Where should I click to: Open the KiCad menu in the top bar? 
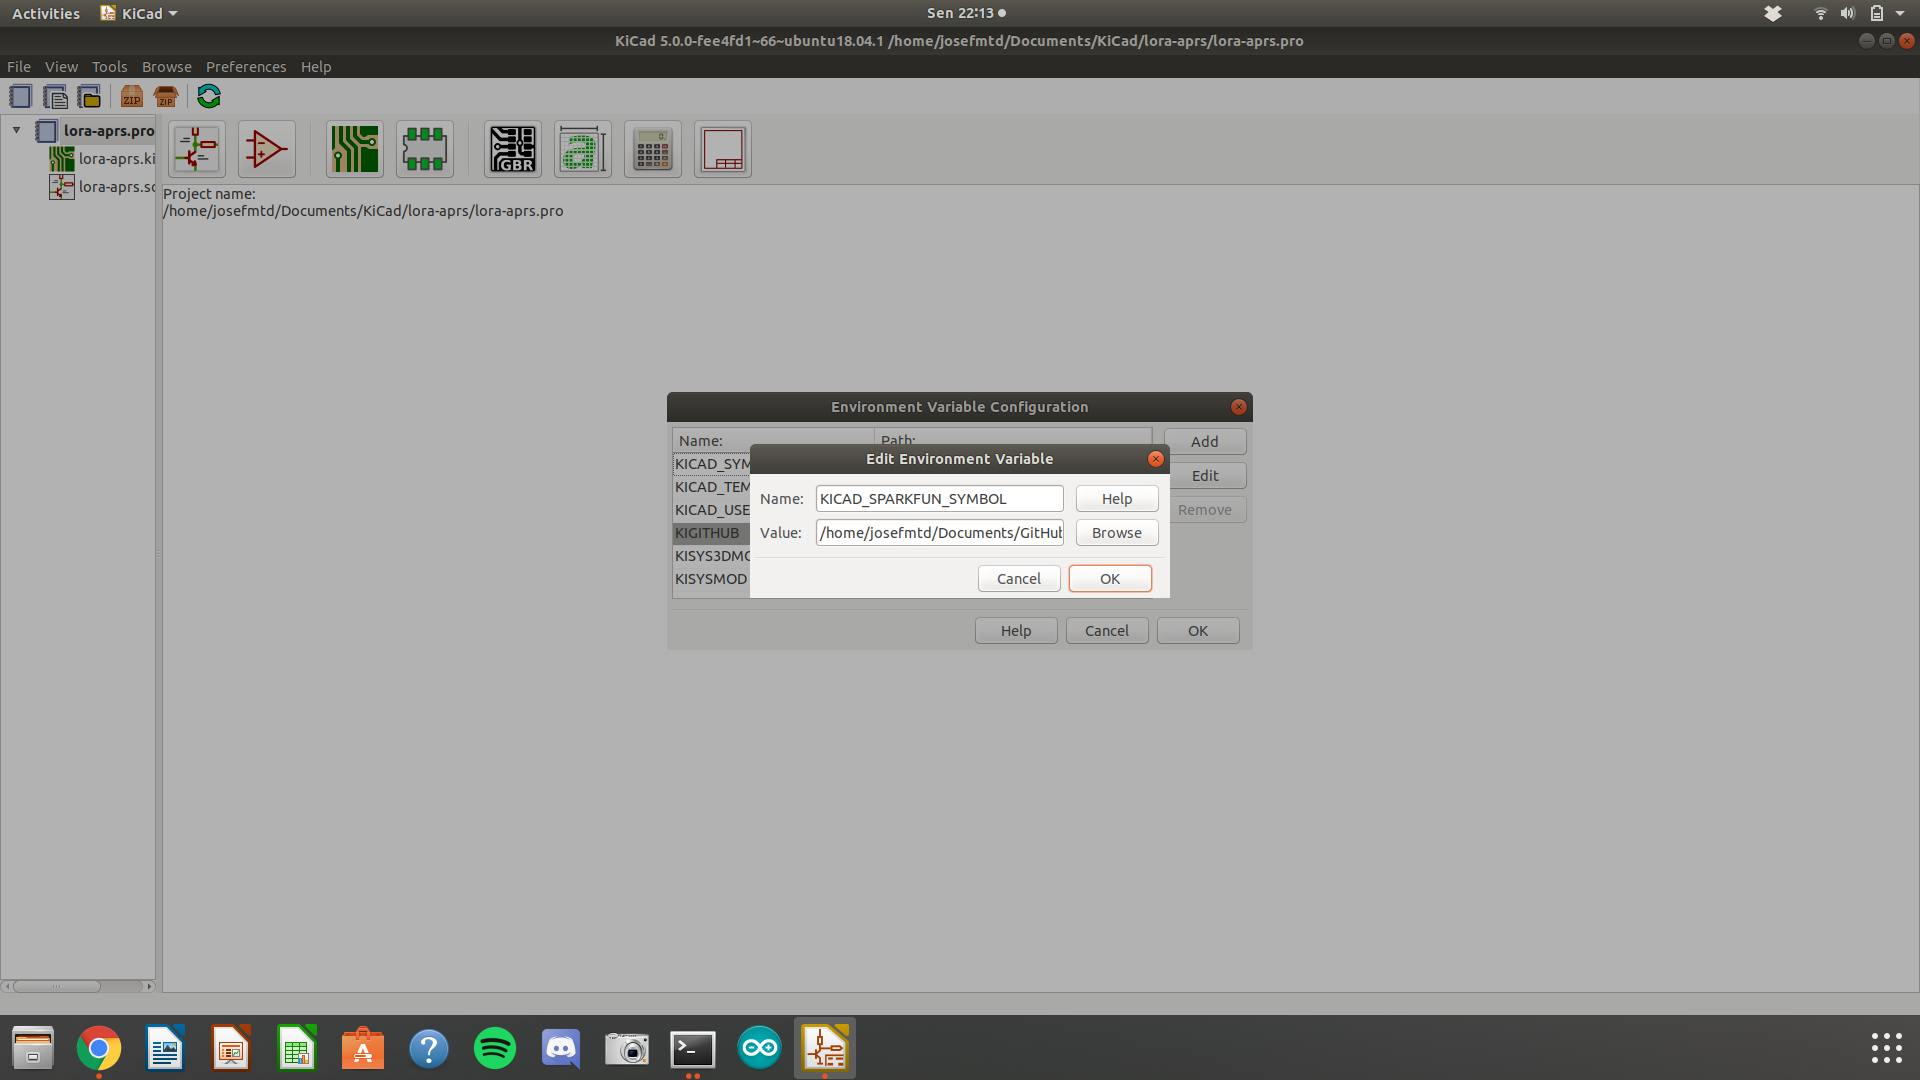coord(137,13)
